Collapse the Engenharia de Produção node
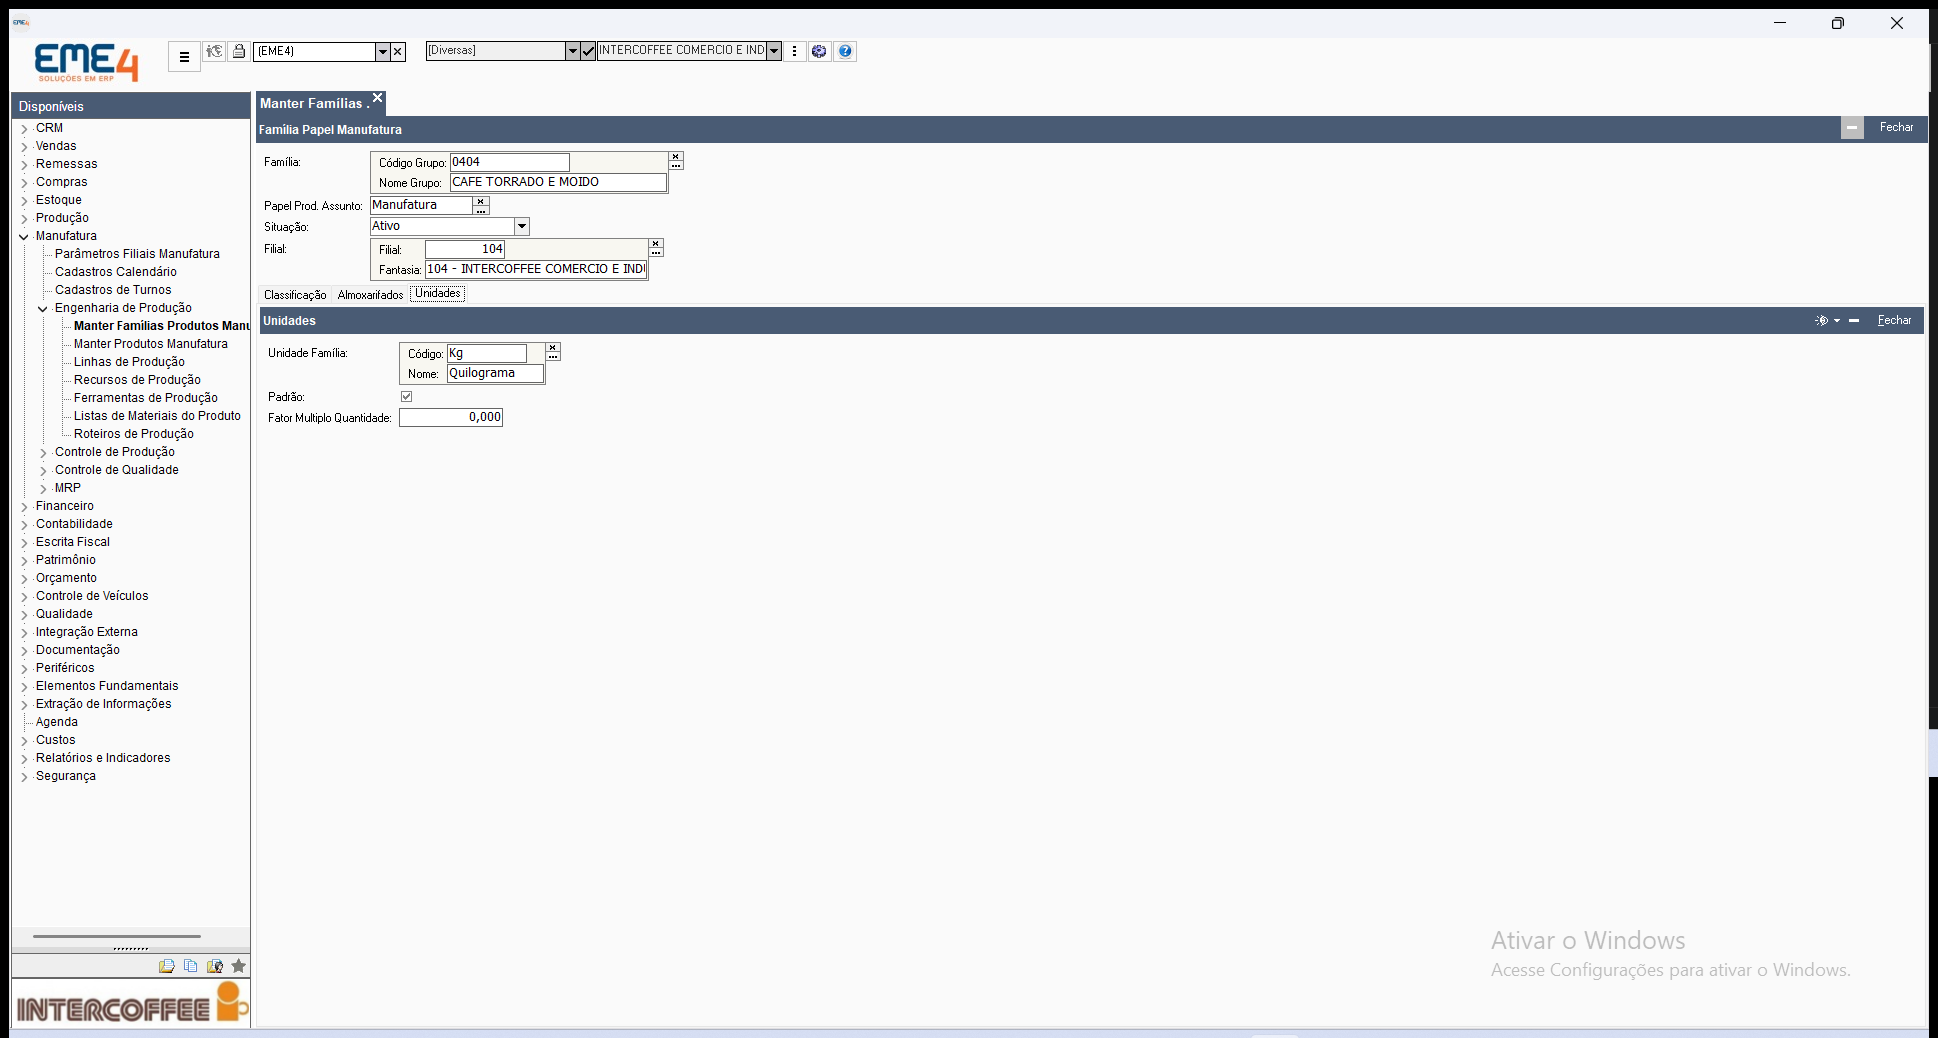The image size is (1938, 1038). [x=43, y=309]
